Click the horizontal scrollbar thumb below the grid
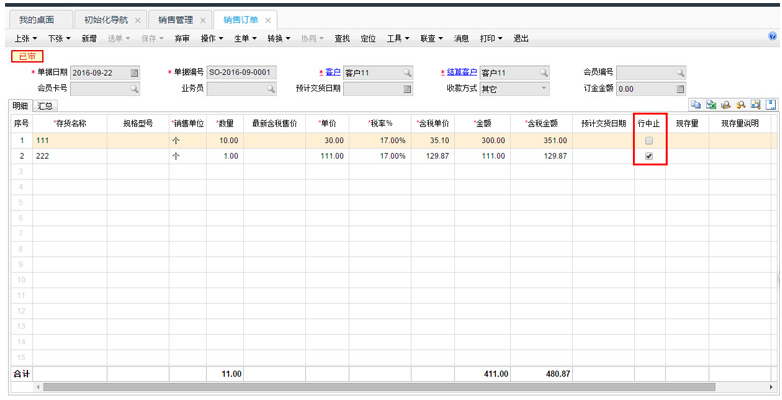 (379, 387)
